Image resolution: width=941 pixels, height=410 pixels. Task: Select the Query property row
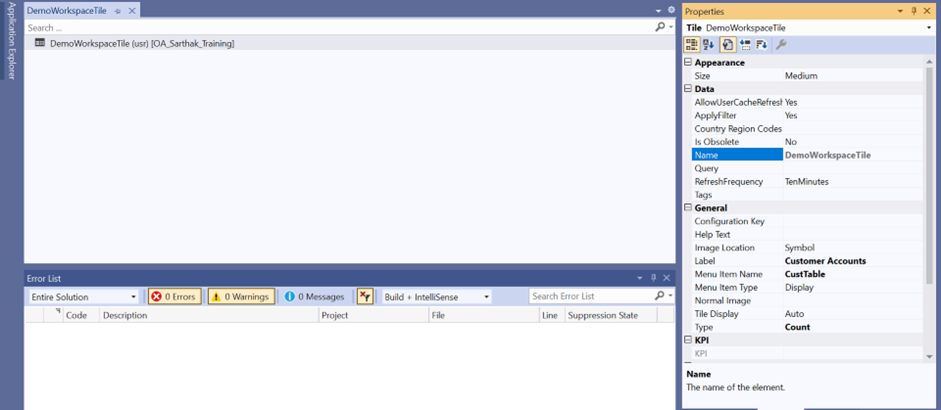point(808,168)
